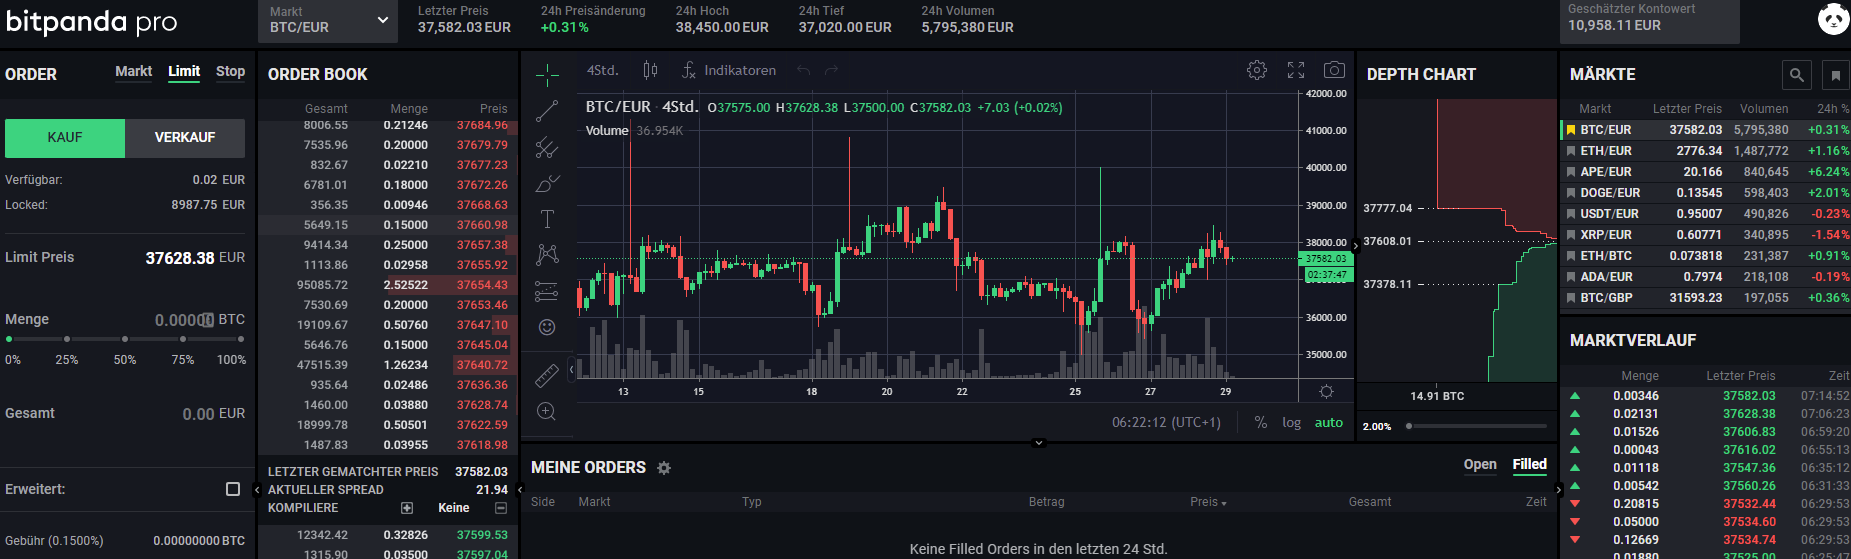Select the USDT/EUR market row
This screenshot has height=559, width=1851.
point(1706,214)
